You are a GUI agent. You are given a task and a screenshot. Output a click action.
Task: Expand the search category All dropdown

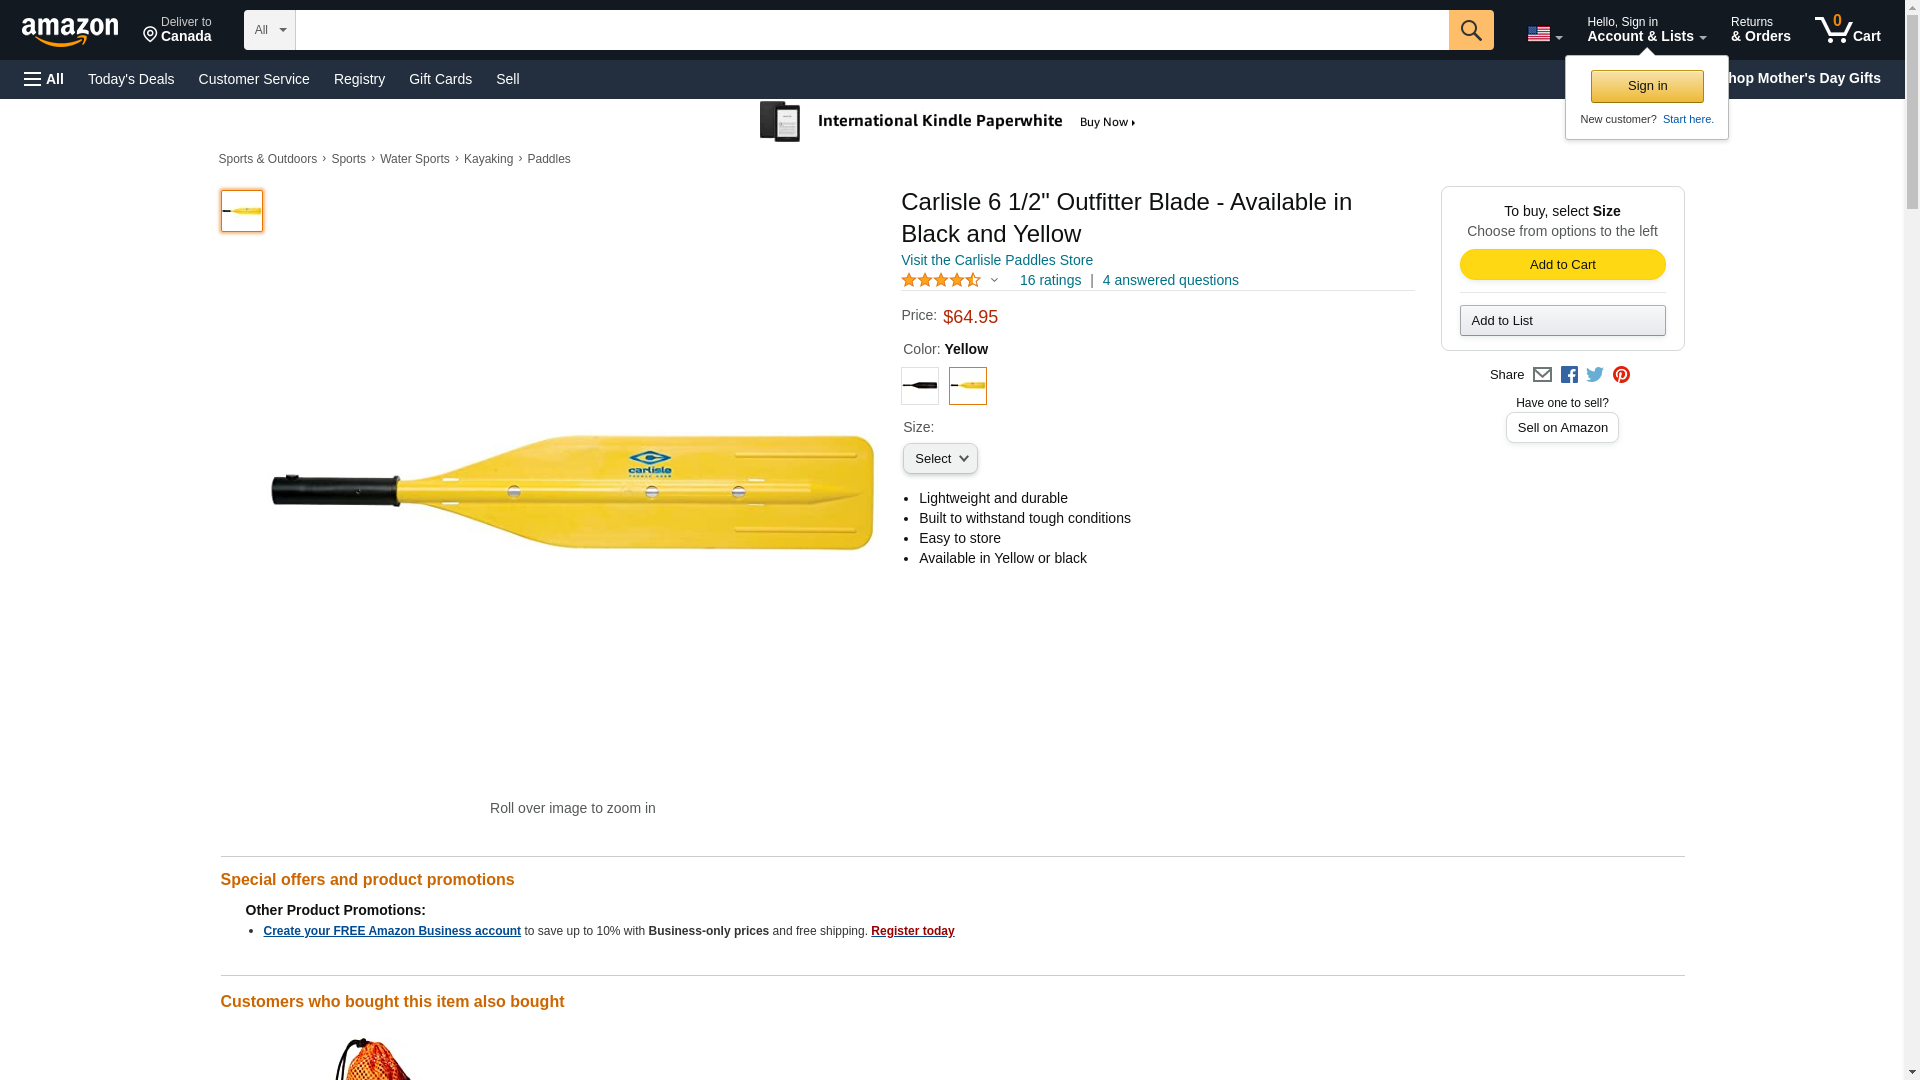[269, 30]
